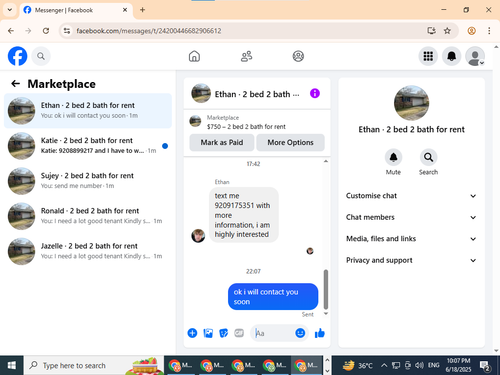
Task: Open the 36°C weather widget
Action: pyautogui.click(x=358, y=365)
